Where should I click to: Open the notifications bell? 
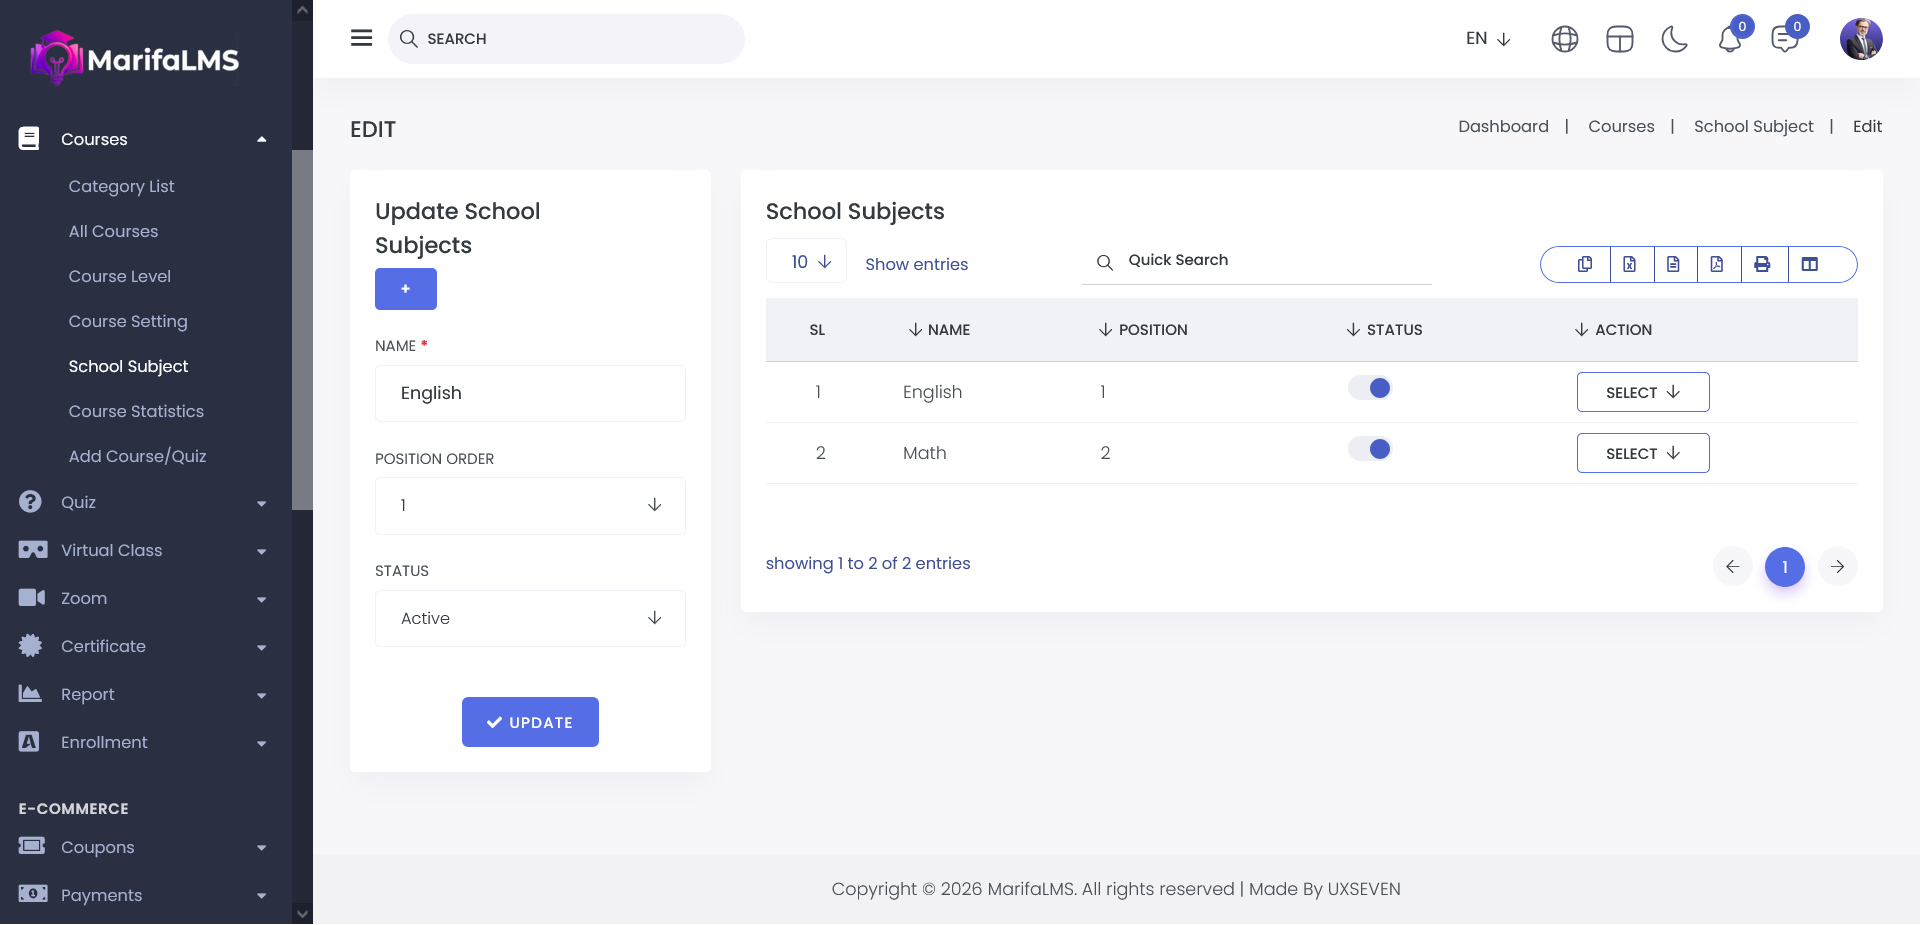point(1729,39)
